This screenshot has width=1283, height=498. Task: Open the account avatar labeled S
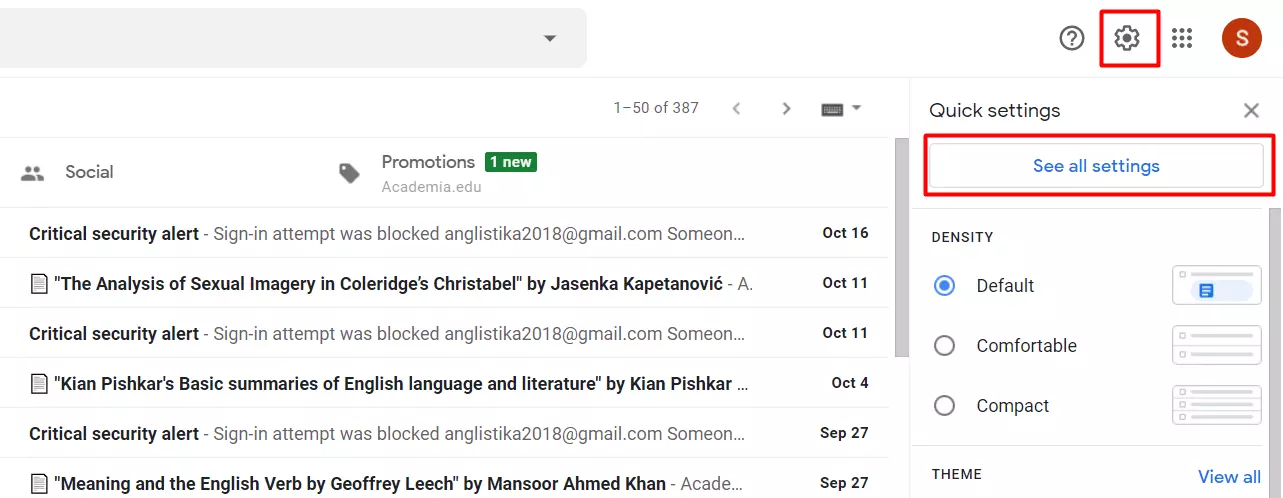[1241, 38]
